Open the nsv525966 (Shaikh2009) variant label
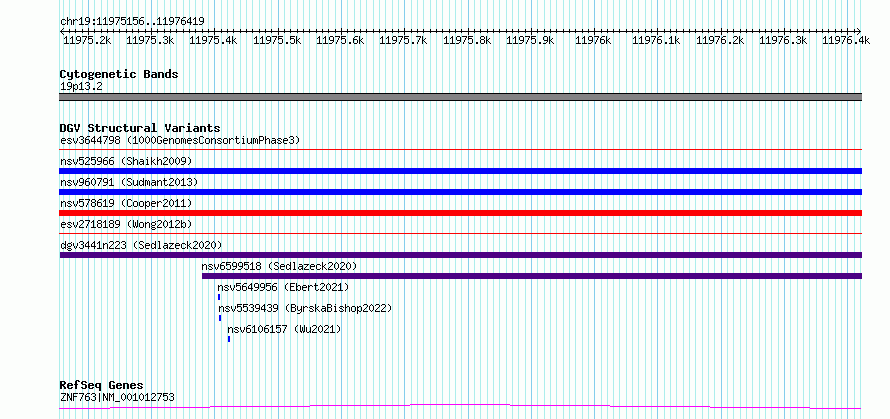 click(126, 161)
